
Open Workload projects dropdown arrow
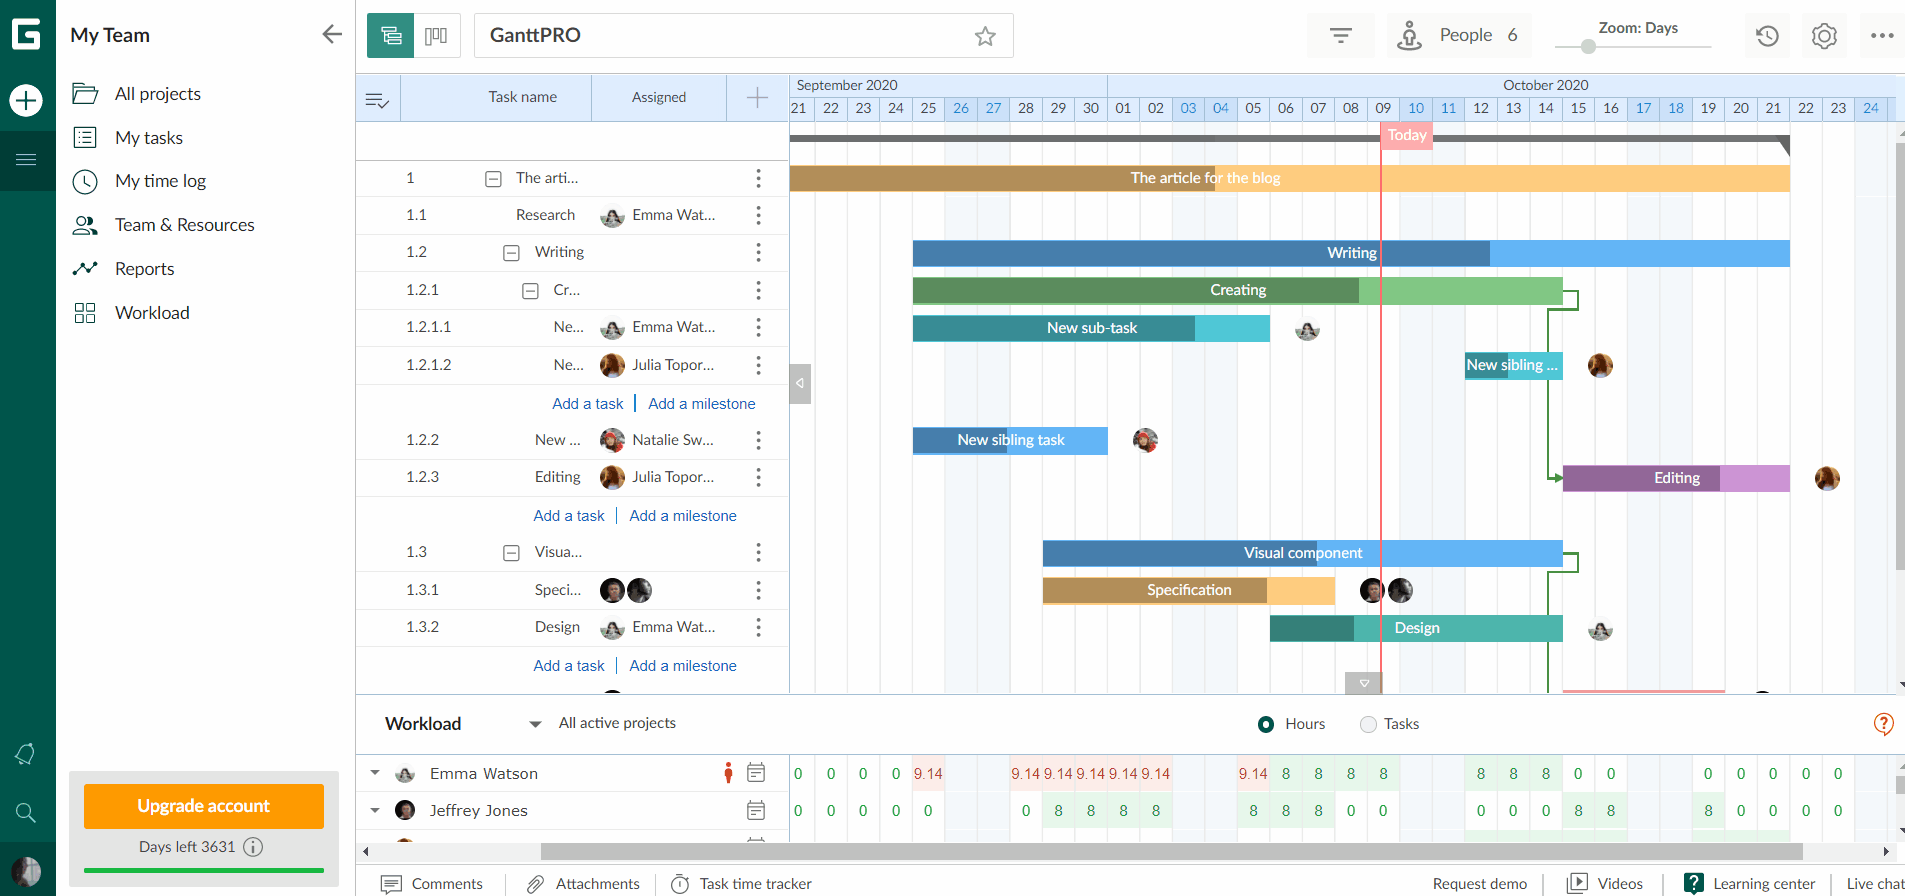535,724
